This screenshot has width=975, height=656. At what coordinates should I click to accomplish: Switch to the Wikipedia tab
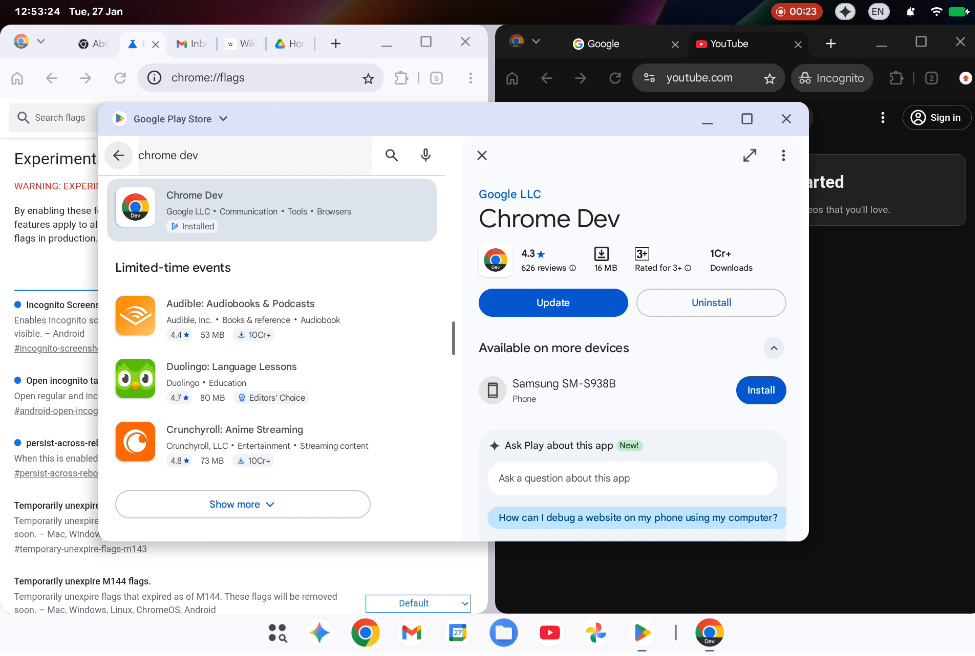(x=241, y=44)
